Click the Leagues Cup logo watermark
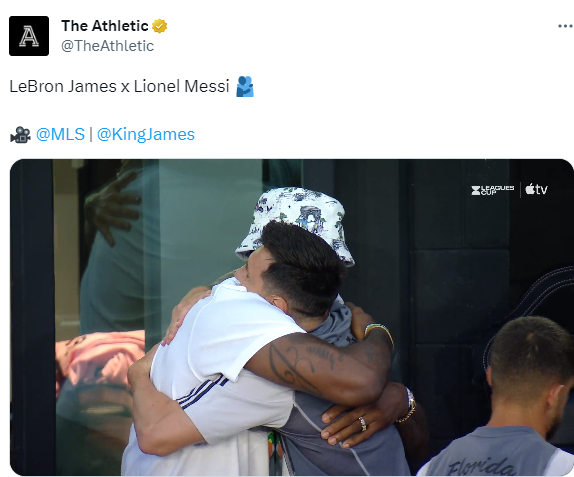 click(x=493, y=190)
